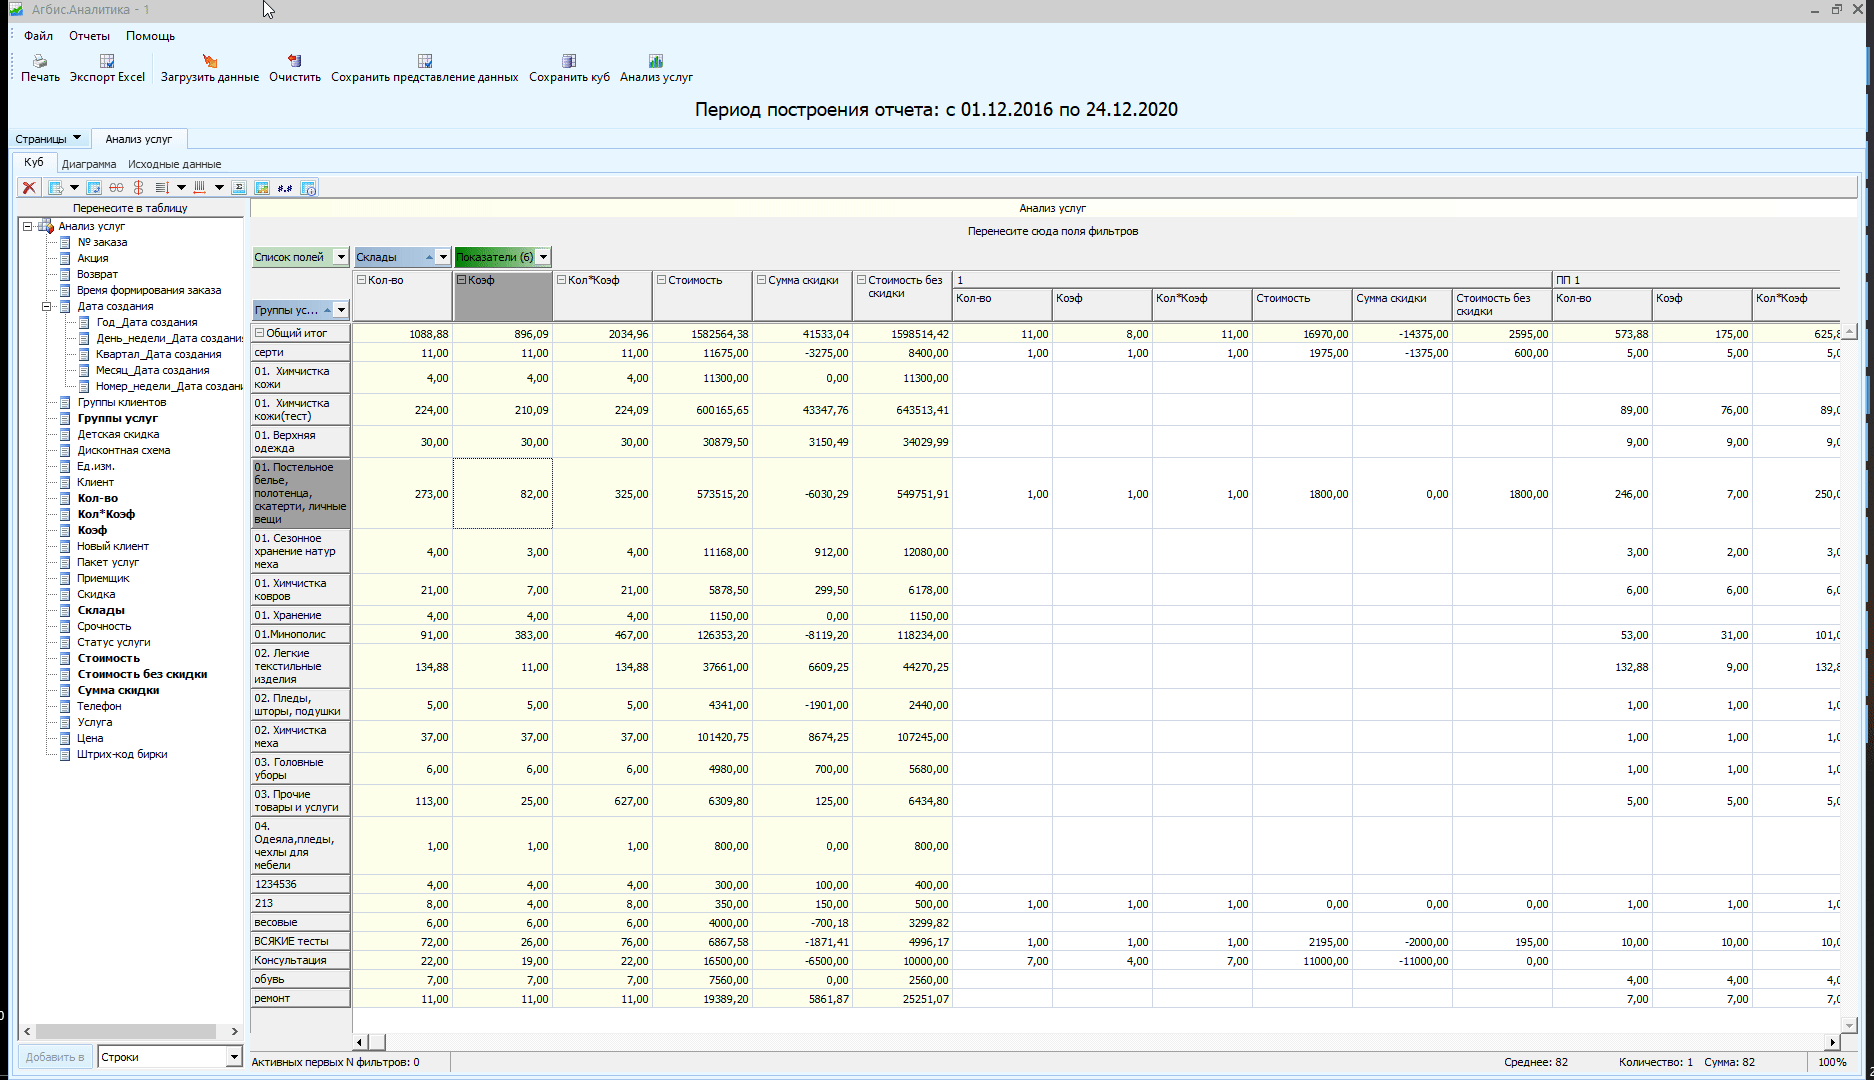Screen dimensions: 1874x1080
Task: Click the row height adjust icon
Action: [163, 187]
